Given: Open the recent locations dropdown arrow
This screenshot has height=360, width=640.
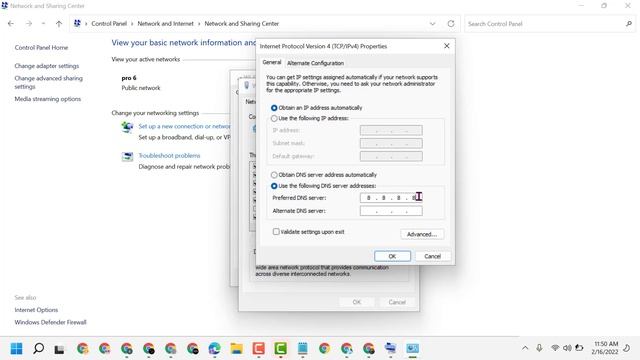Looking at the screenshot, I should point(43,24).
